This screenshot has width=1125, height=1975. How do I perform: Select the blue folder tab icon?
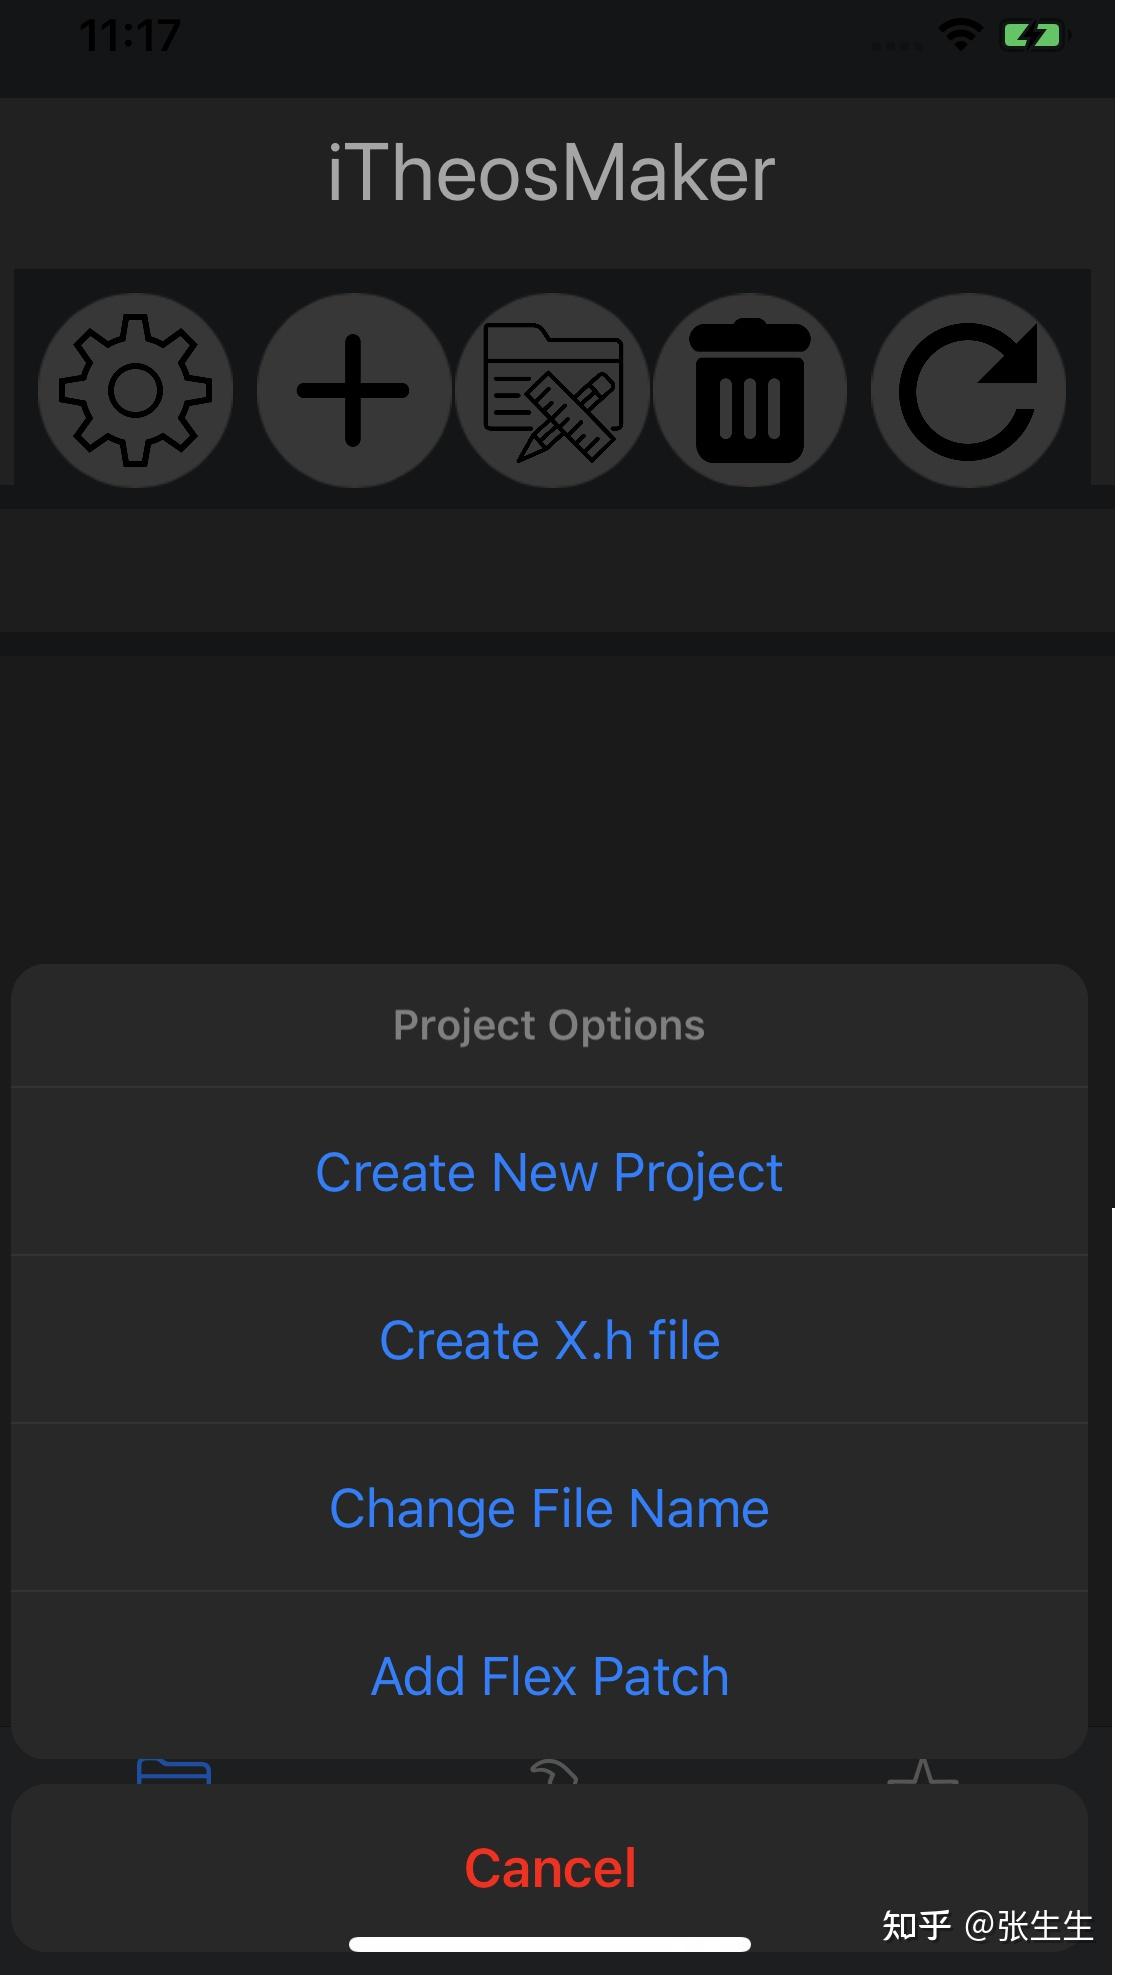coord(173,1771)
